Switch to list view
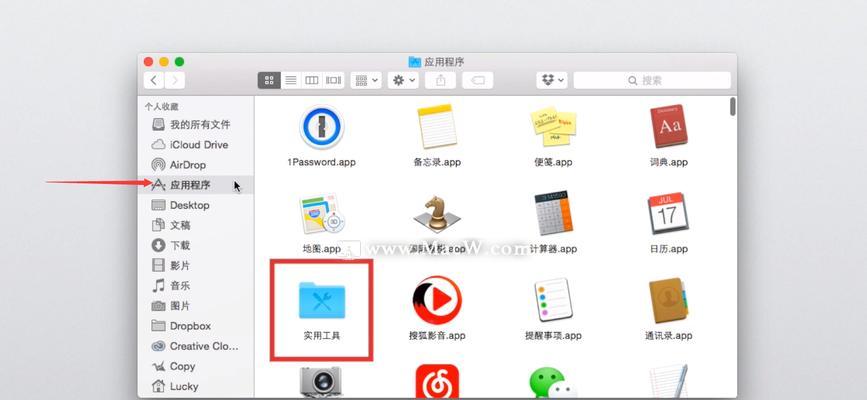The height and width of the screenshot is (400, 867). click(x=291, y=80)
